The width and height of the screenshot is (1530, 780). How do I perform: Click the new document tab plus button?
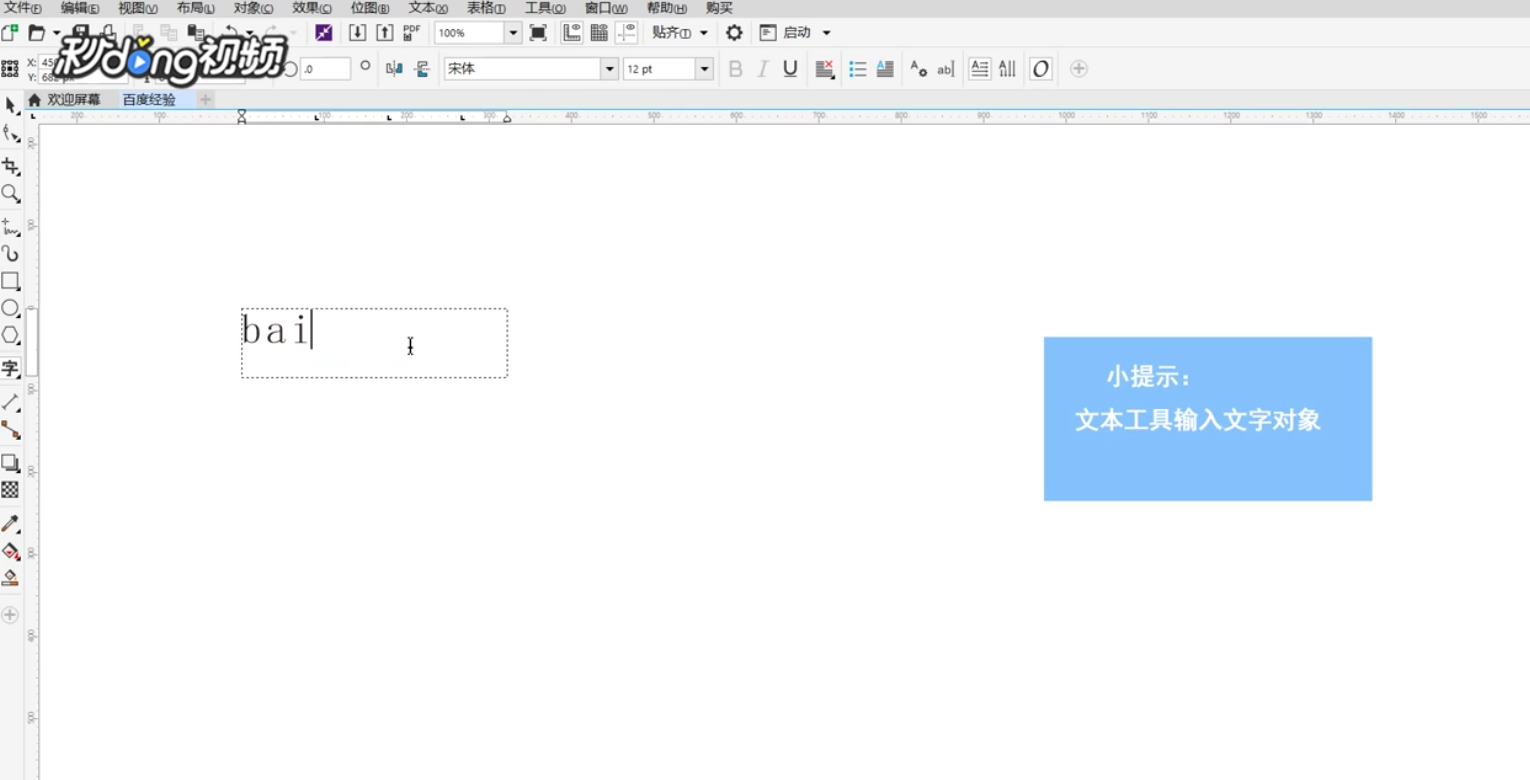coord(205,100)
